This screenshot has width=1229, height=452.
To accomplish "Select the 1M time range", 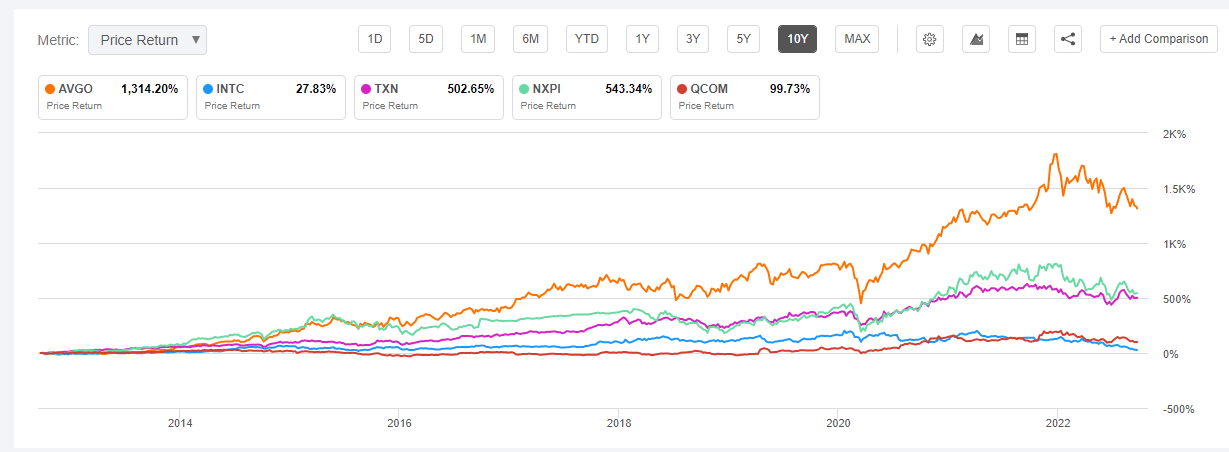I will 478,39.
